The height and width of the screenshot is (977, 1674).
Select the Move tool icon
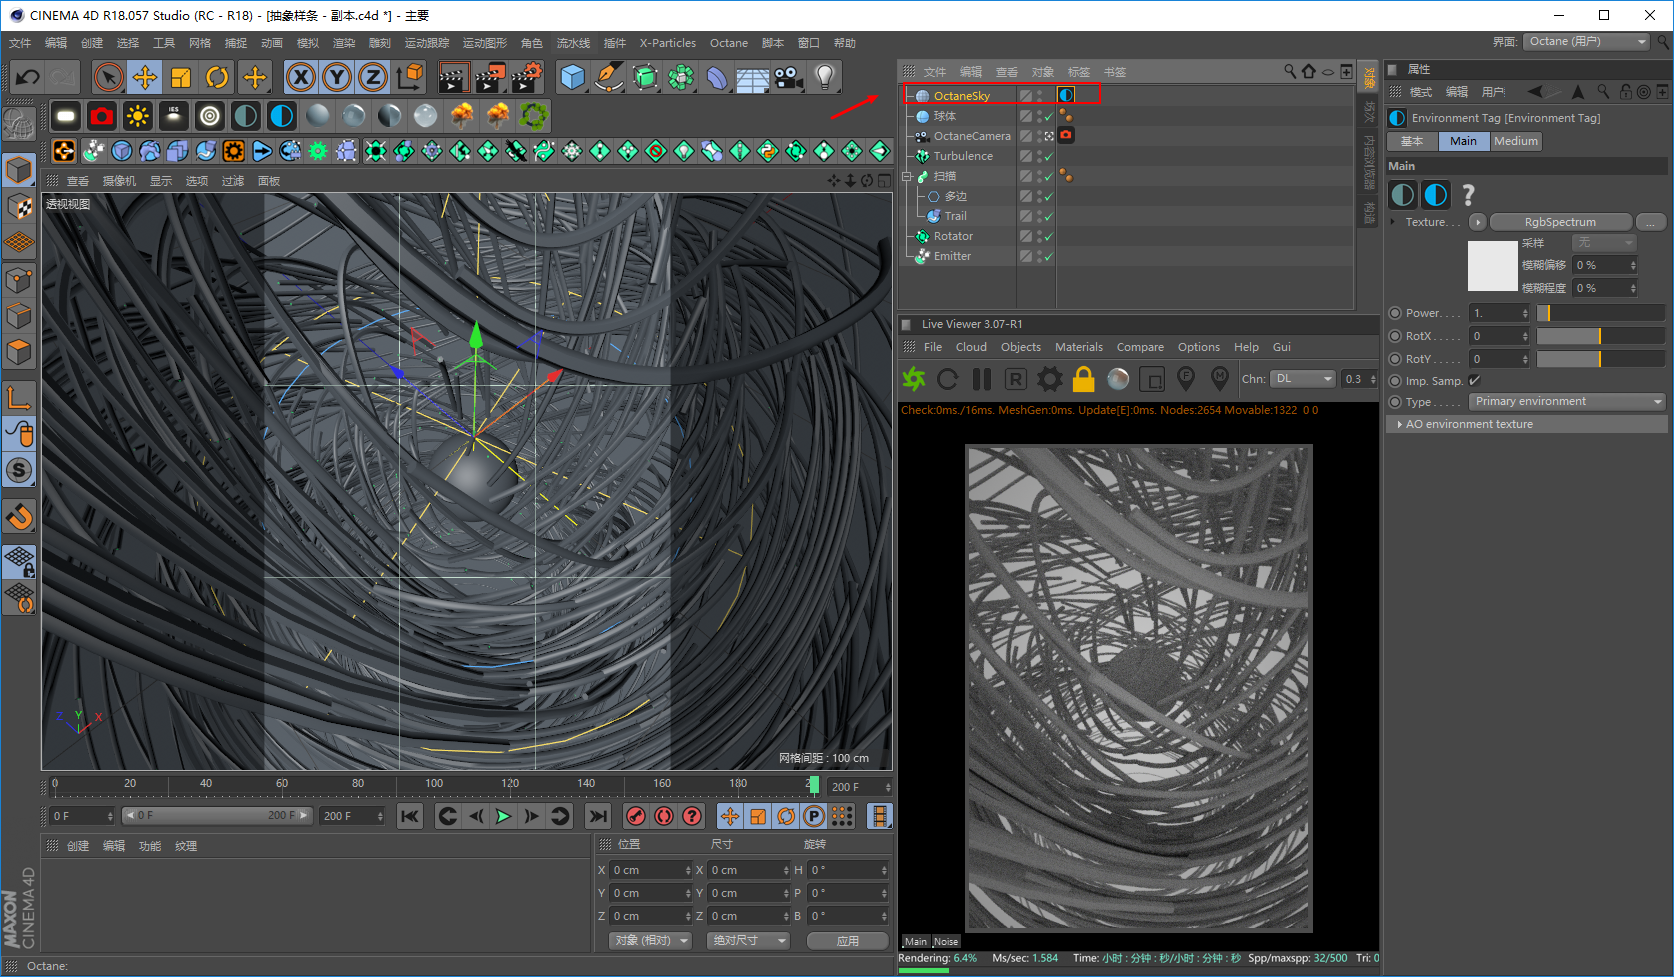coord(145,77)
